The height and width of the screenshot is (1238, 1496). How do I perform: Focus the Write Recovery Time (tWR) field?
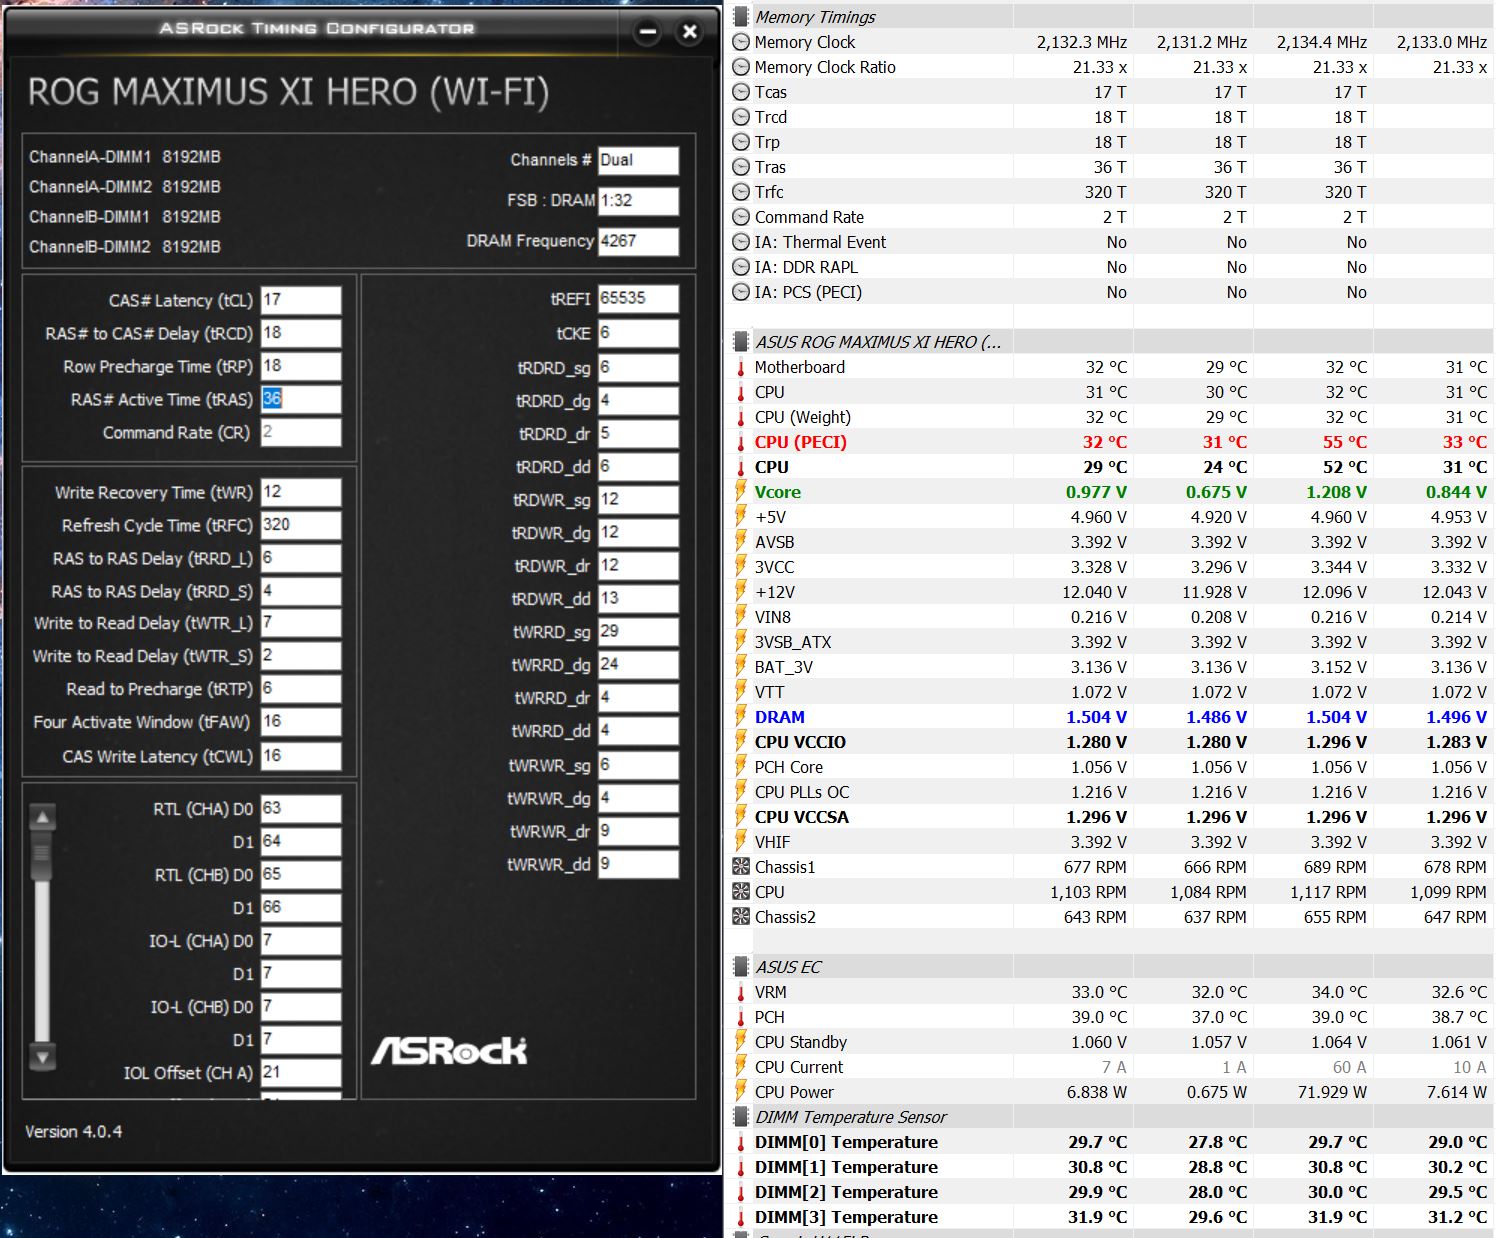(x=301, y=492)
